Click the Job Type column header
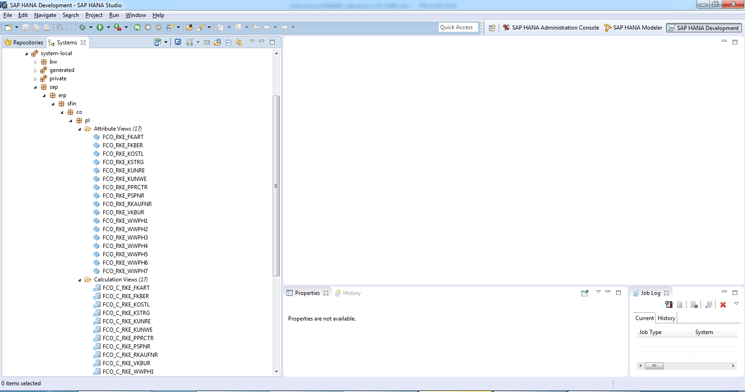The height and width of the screenshot is (392, 745). click(664, 332)
